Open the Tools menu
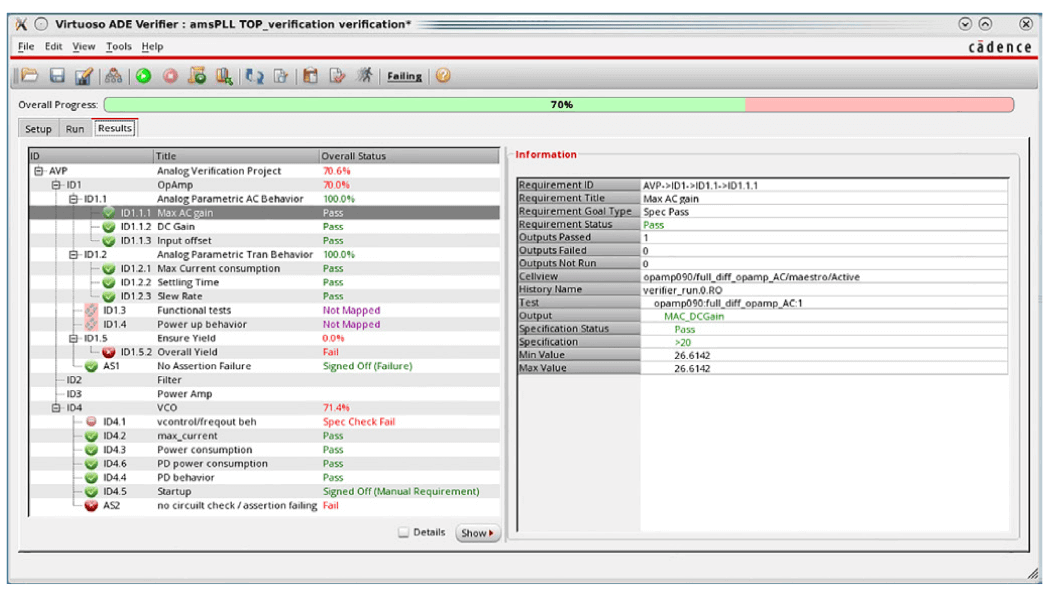Viewport: 1050px width, 595px height. tap(119, 46)
